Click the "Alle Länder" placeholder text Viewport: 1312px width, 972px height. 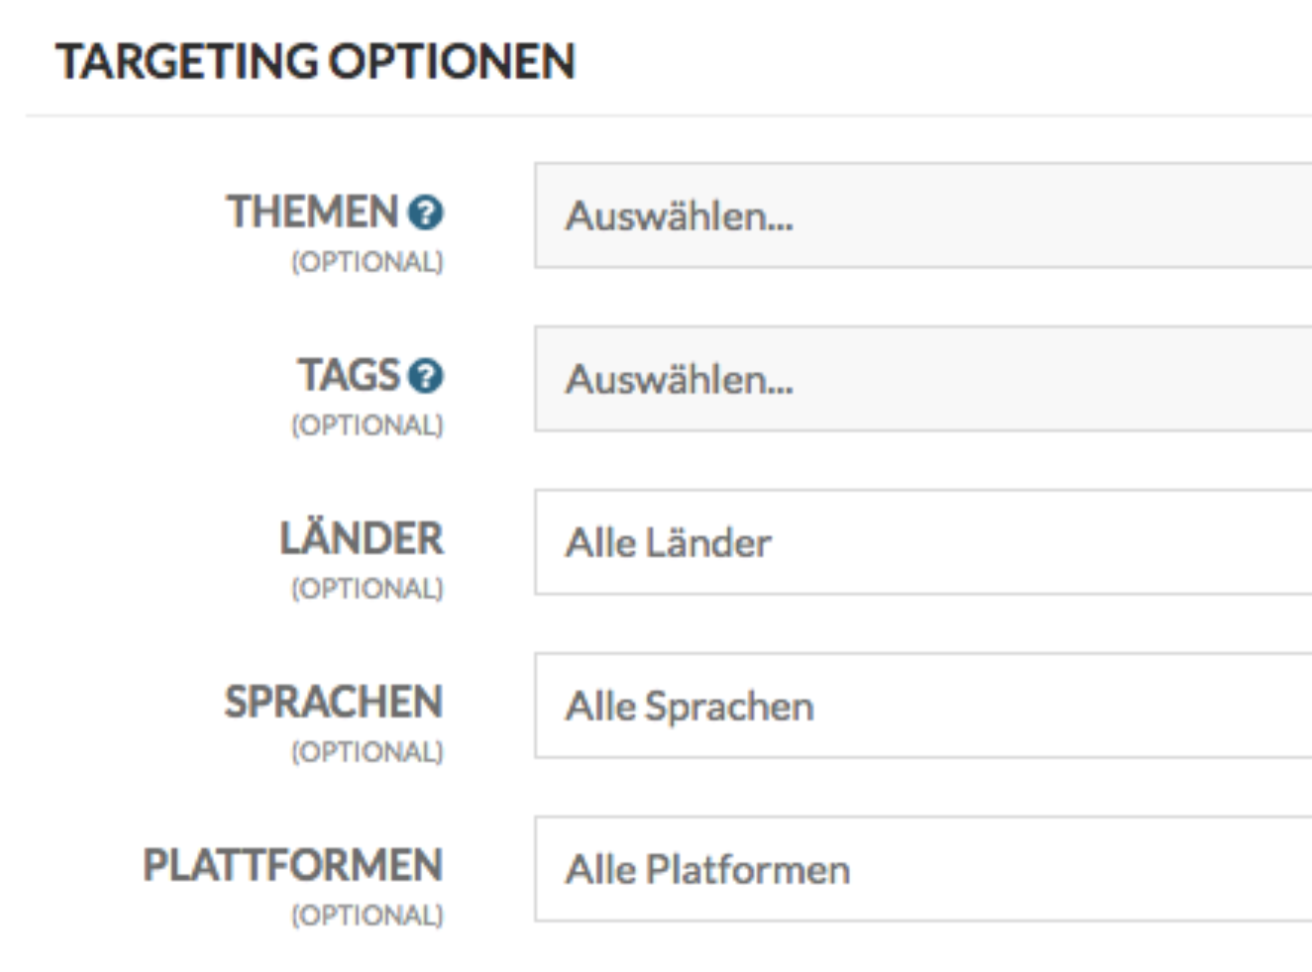[668, 543]
